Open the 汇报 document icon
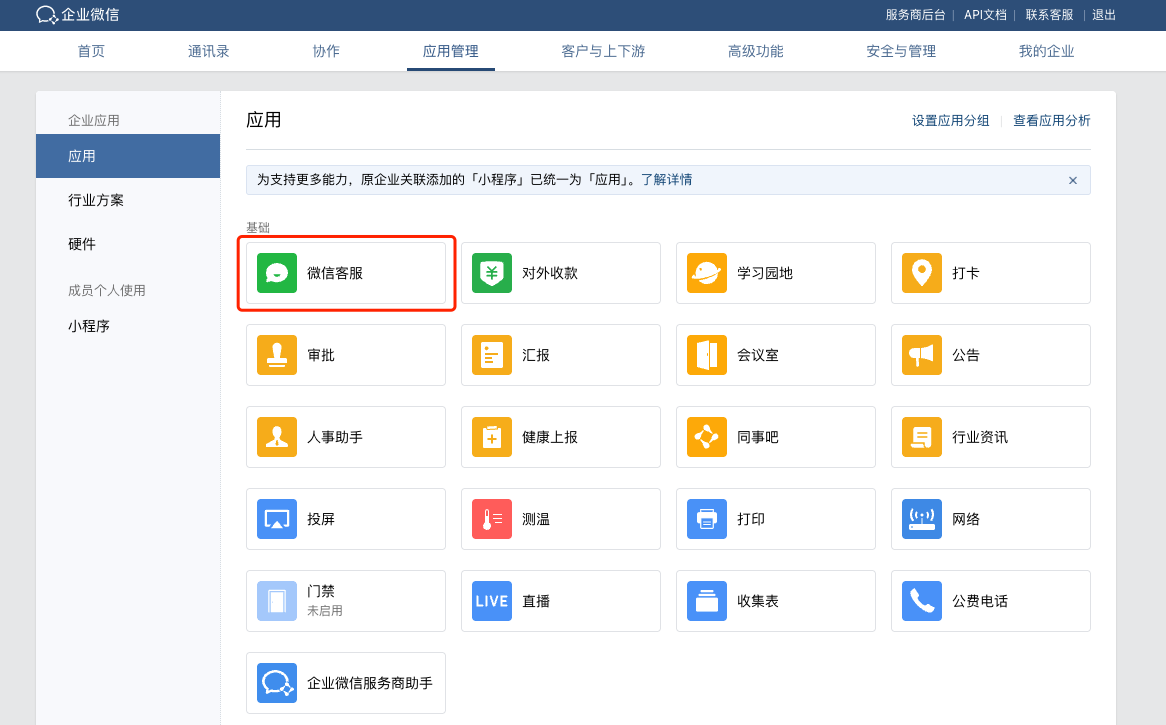 point(492,355)
